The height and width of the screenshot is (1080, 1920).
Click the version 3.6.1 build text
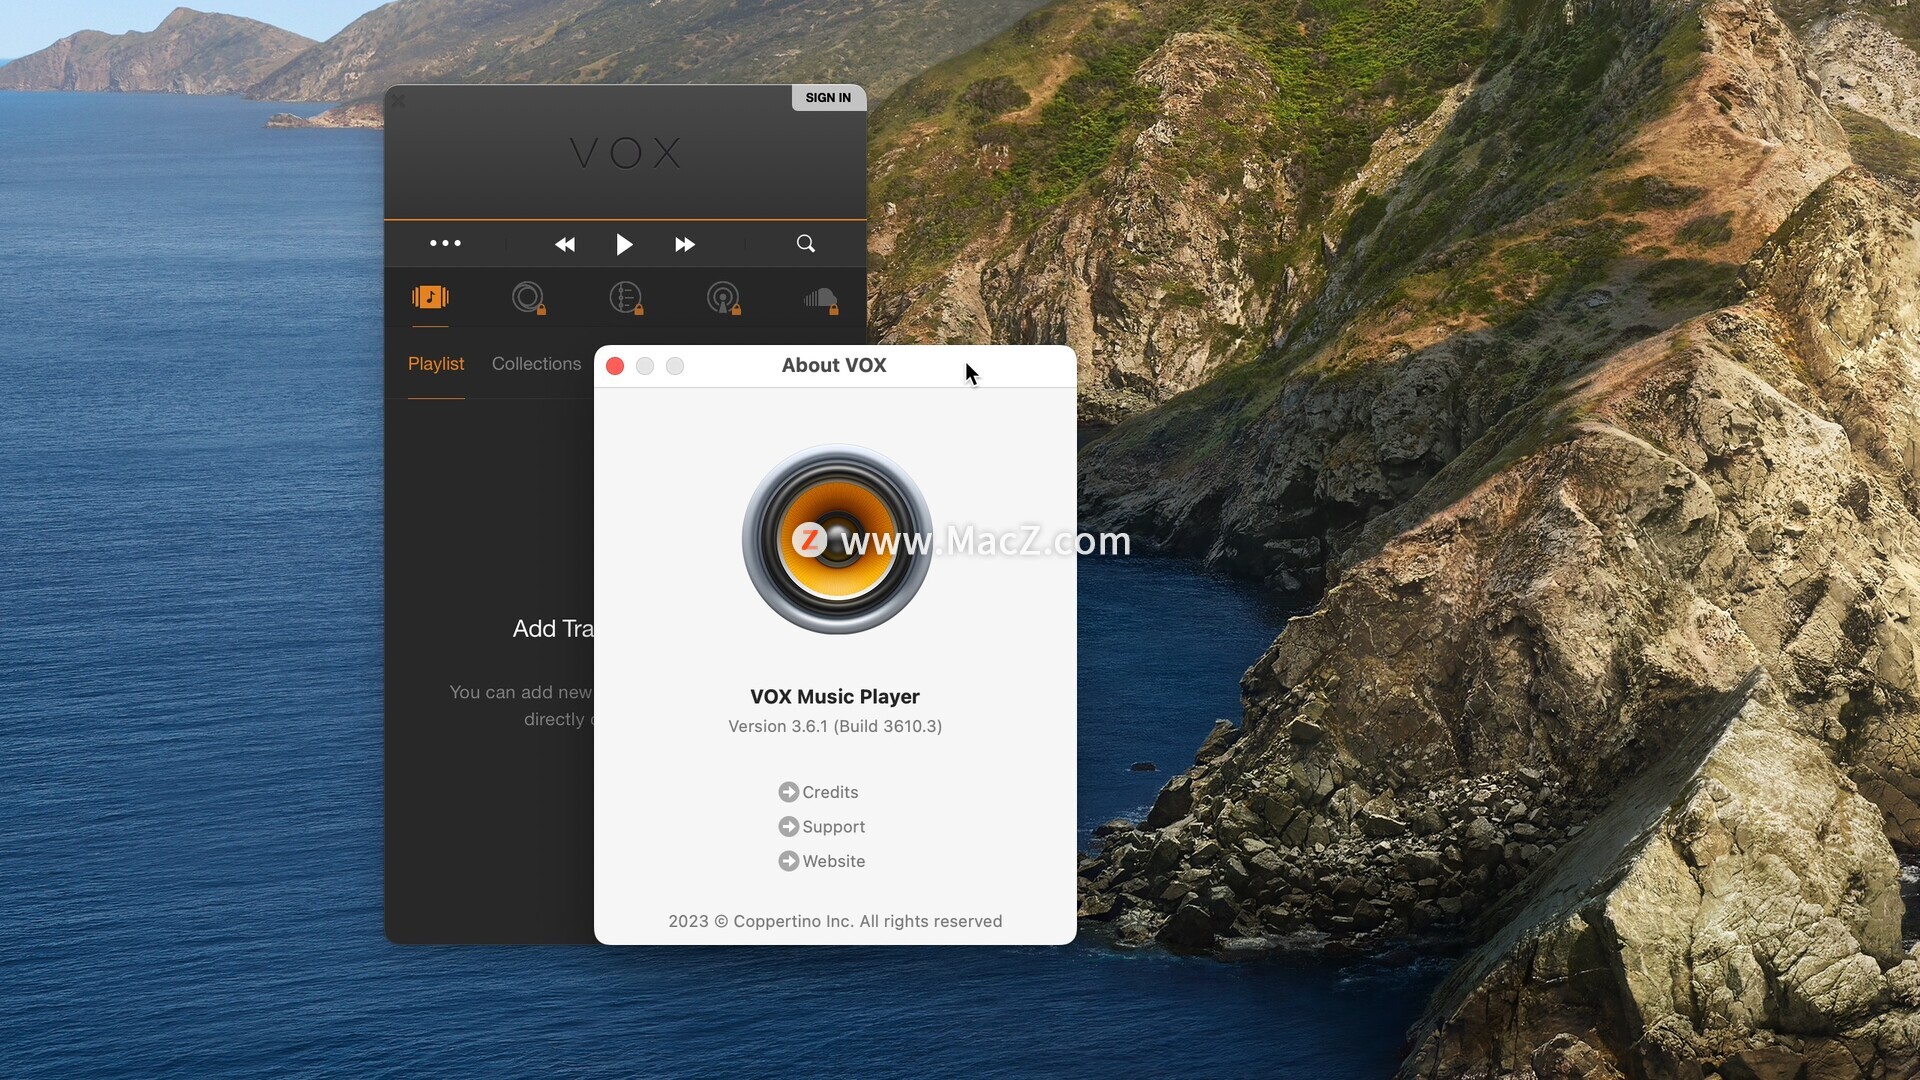pos(835,726)
